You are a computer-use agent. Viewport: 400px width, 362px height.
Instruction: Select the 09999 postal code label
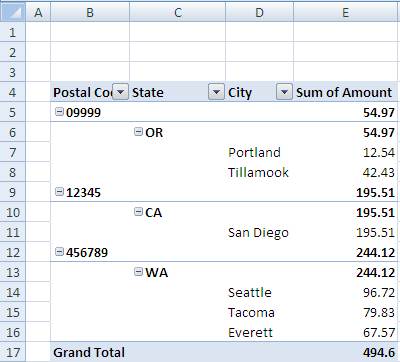(83, 113)
